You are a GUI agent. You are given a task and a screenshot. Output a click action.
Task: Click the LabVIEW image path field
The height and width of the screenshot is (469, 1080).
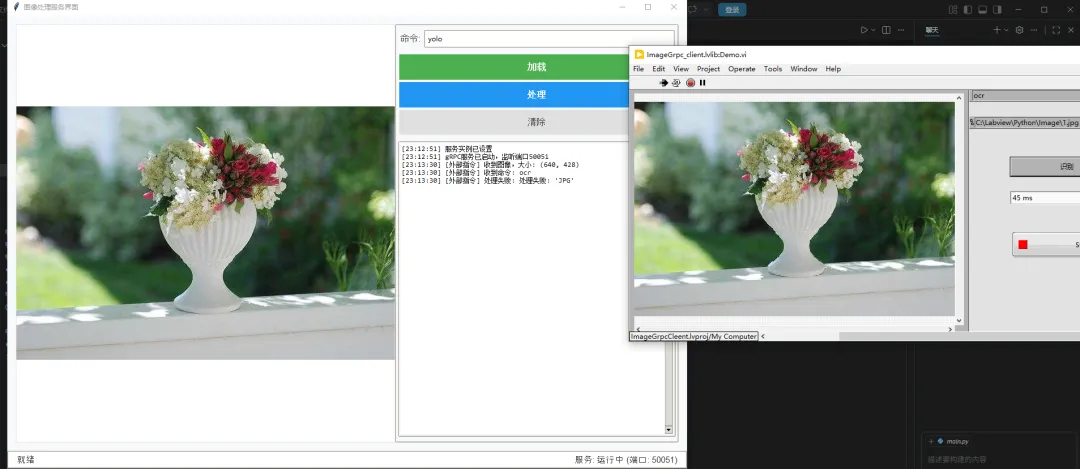point(1026,122)
